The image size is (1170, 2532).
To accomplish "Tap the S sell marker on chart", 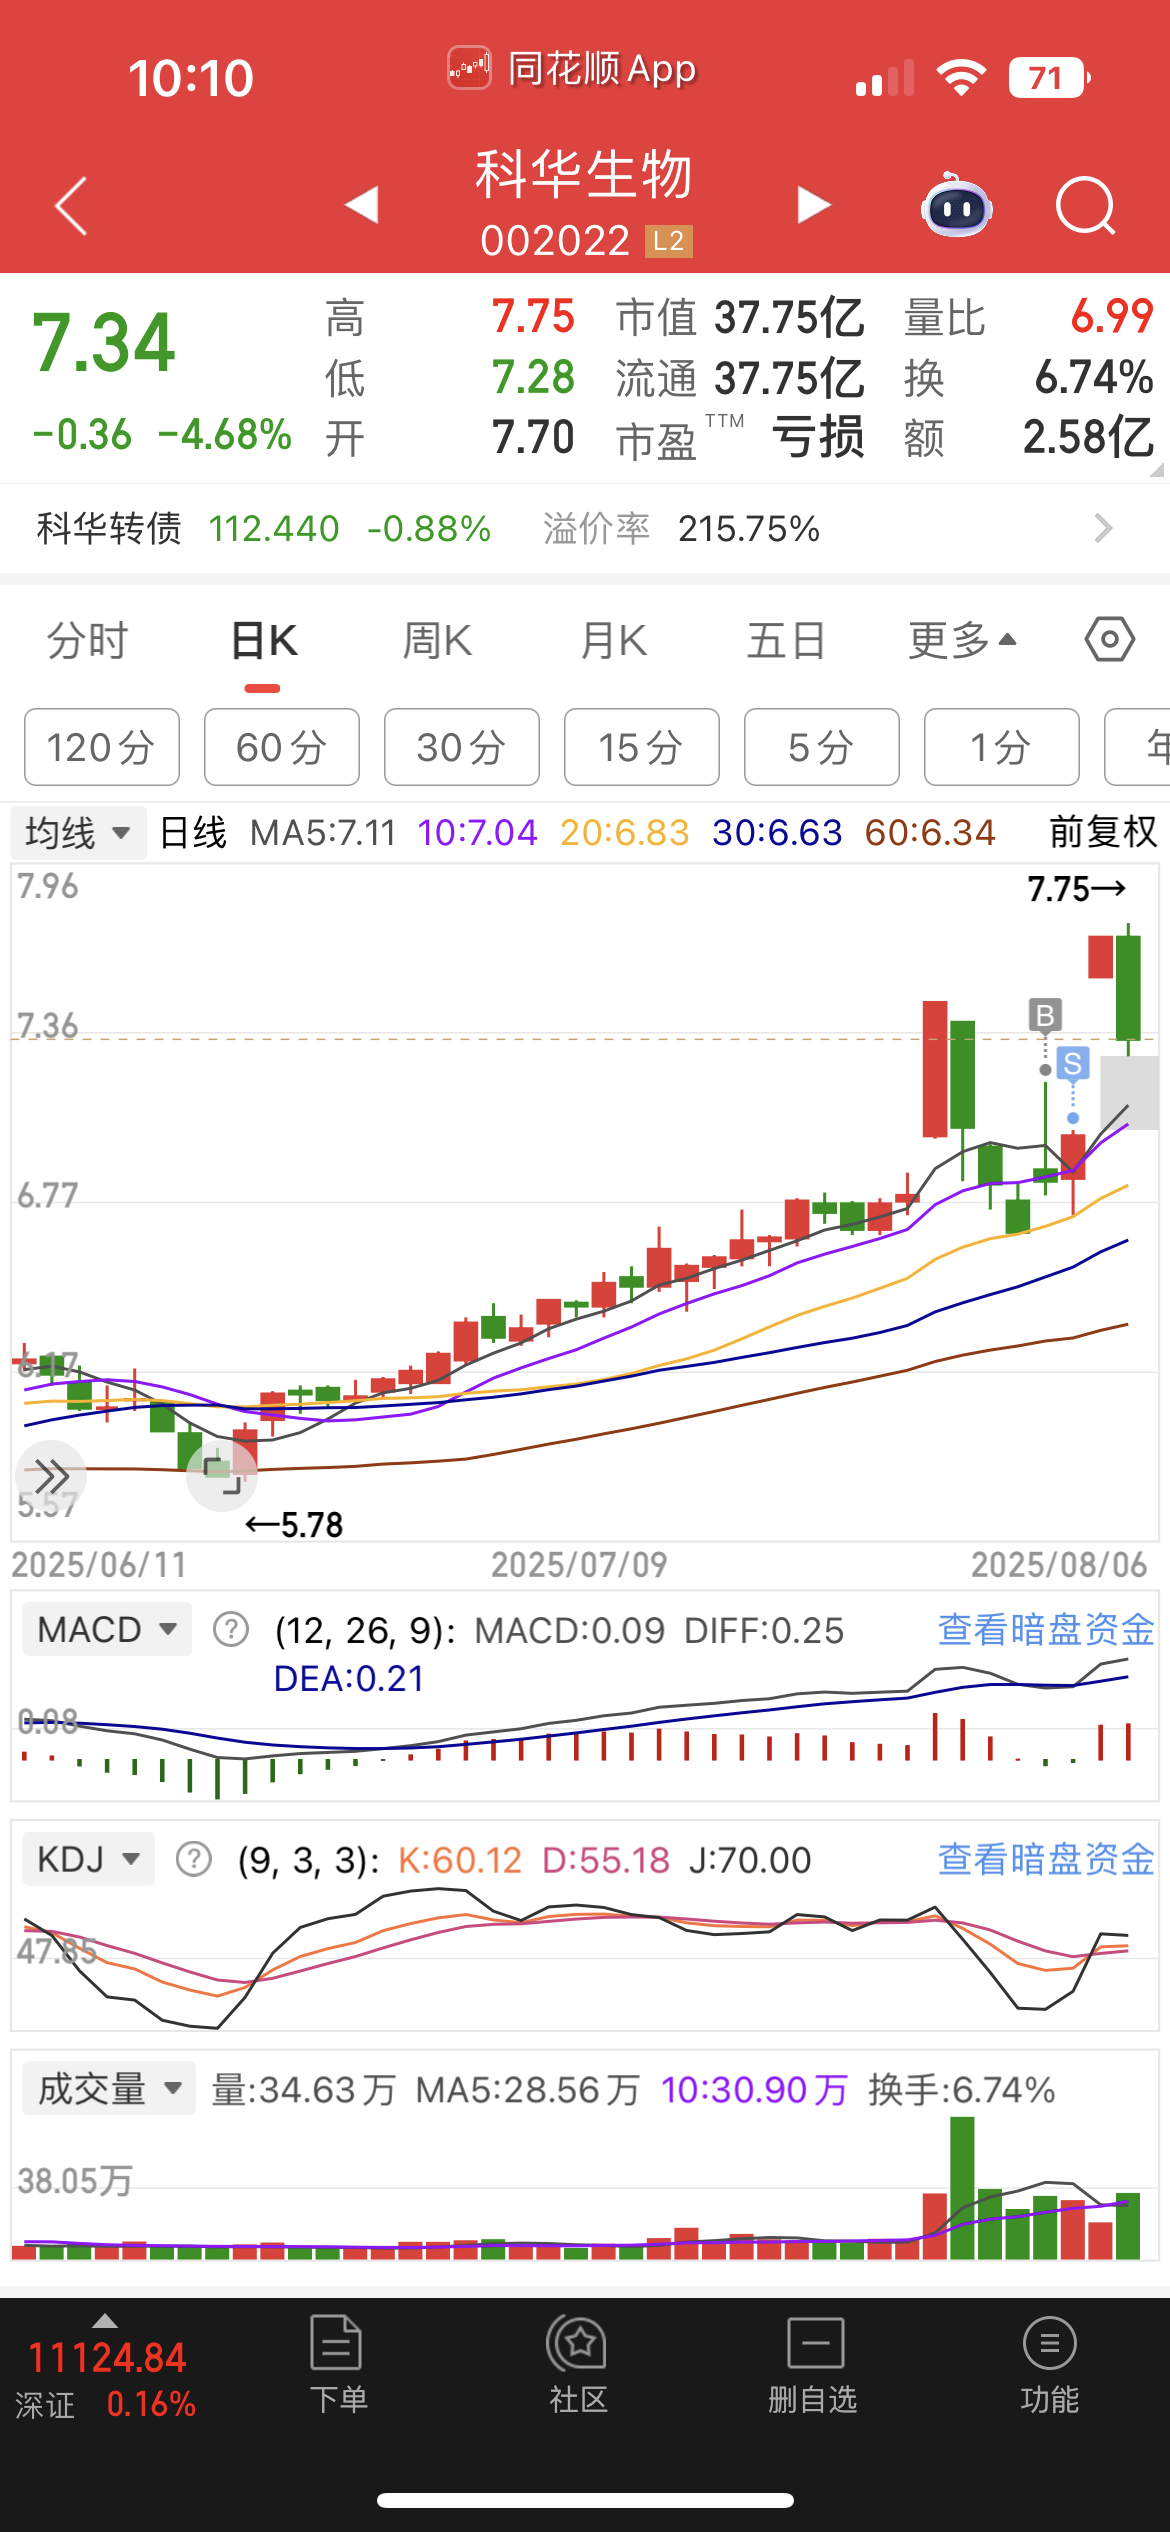I will tap(1073, 1063).
